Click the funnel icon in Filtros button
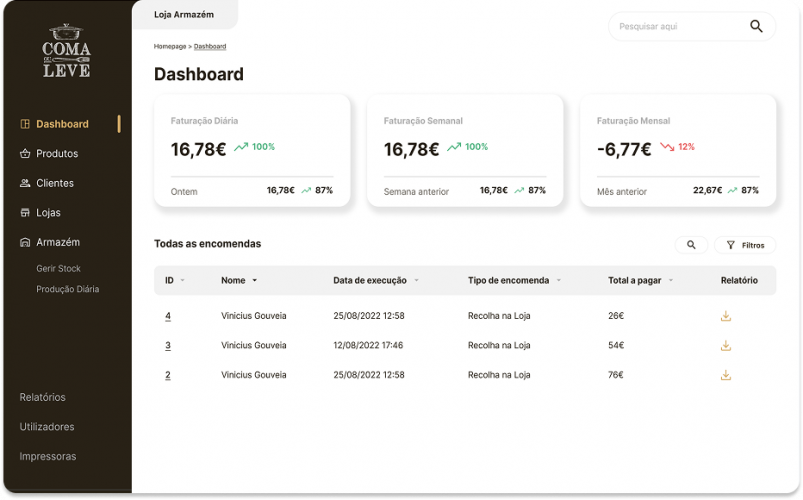The image size is (803, 500). coord(731,245)
